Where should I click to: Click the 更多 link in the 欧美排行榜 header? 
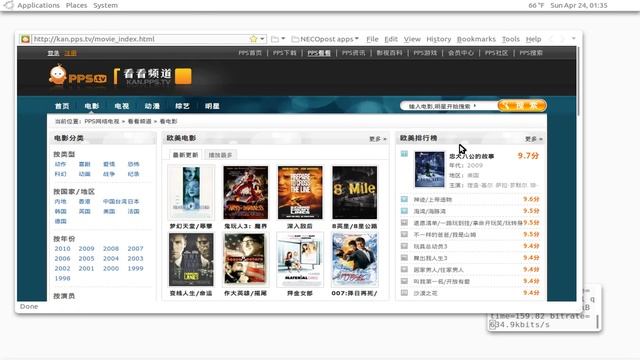[533, 139]
